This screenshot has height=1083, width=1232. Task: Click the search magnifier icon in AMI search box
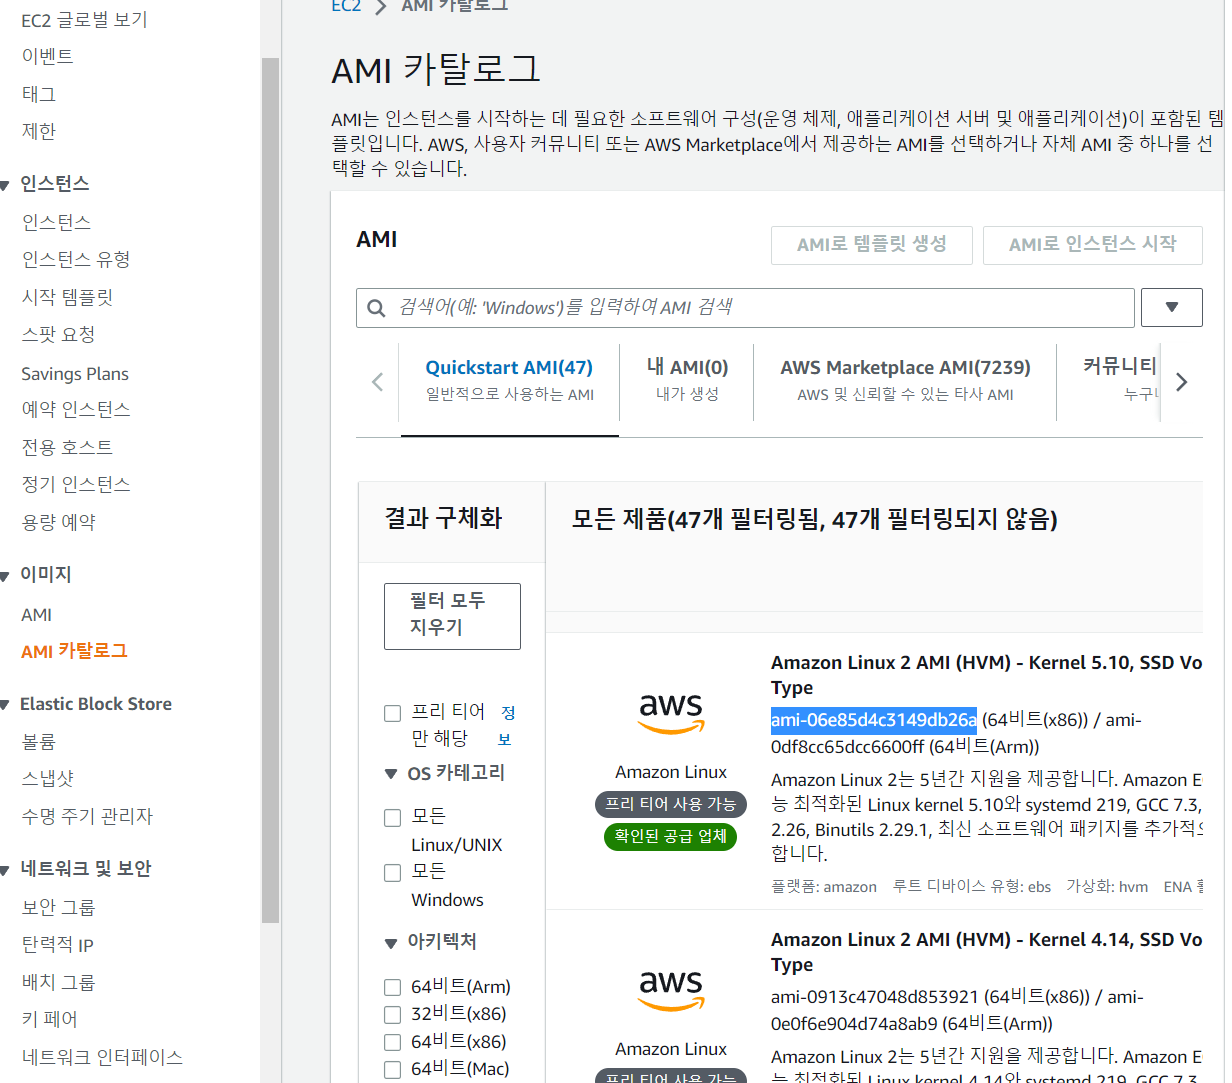coord(376,308)
